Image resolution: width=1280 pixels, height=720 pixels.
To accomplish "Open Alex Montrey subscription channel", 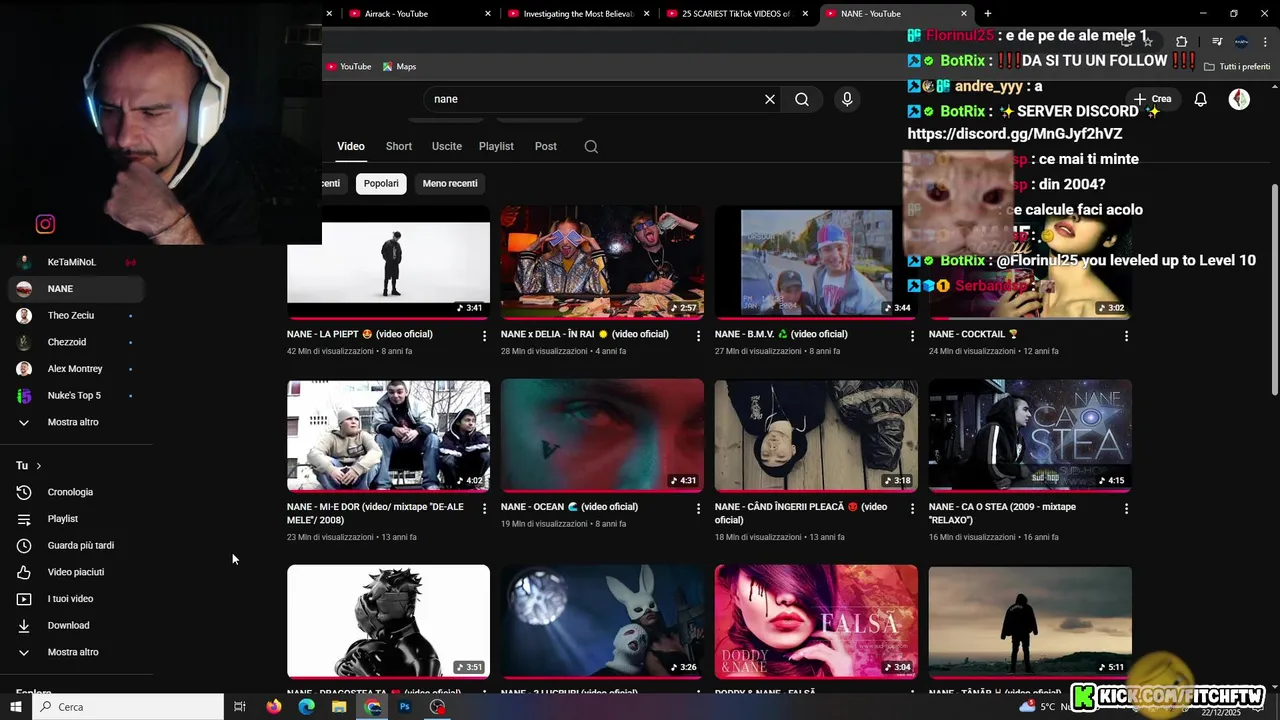I will point(75,369).
